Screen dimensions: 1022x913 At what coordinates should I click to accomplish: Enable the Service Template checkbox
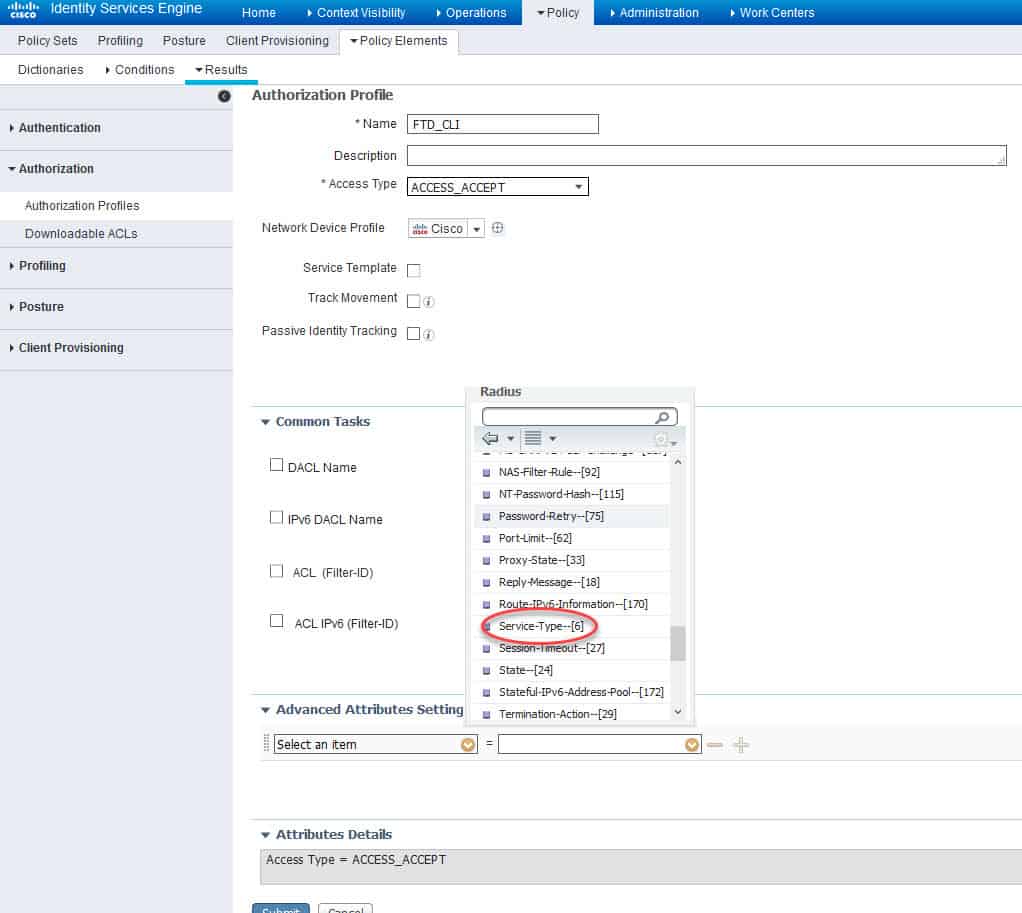[413, 270]
